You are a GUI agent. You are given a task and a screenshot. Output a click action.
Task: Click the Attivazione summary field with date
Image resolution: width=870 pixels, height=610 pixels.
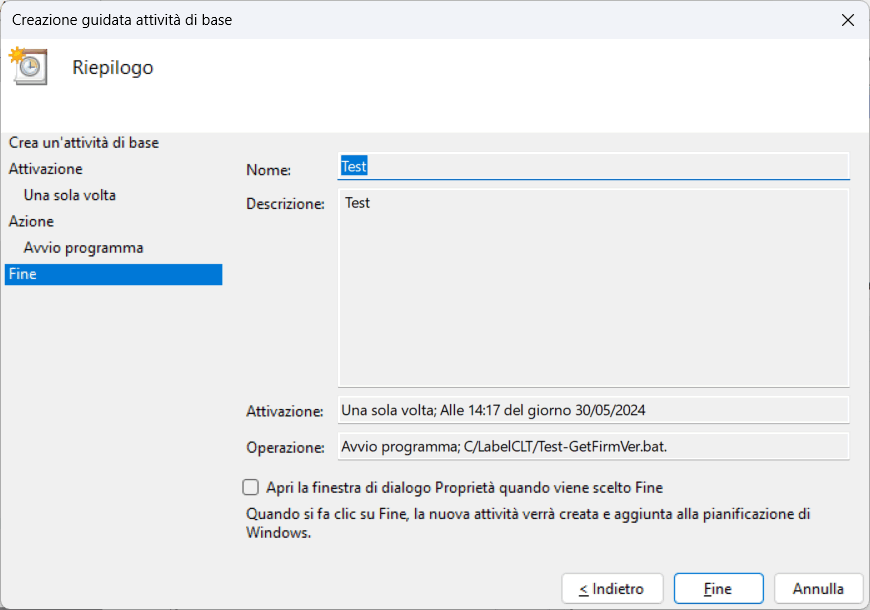point(594,411)
